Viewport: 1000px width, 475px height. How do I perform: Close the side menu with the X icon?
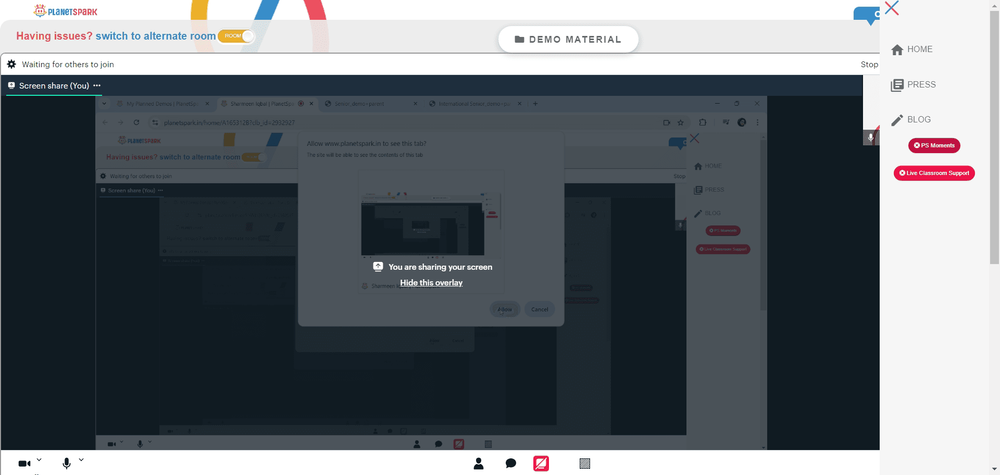892,8
